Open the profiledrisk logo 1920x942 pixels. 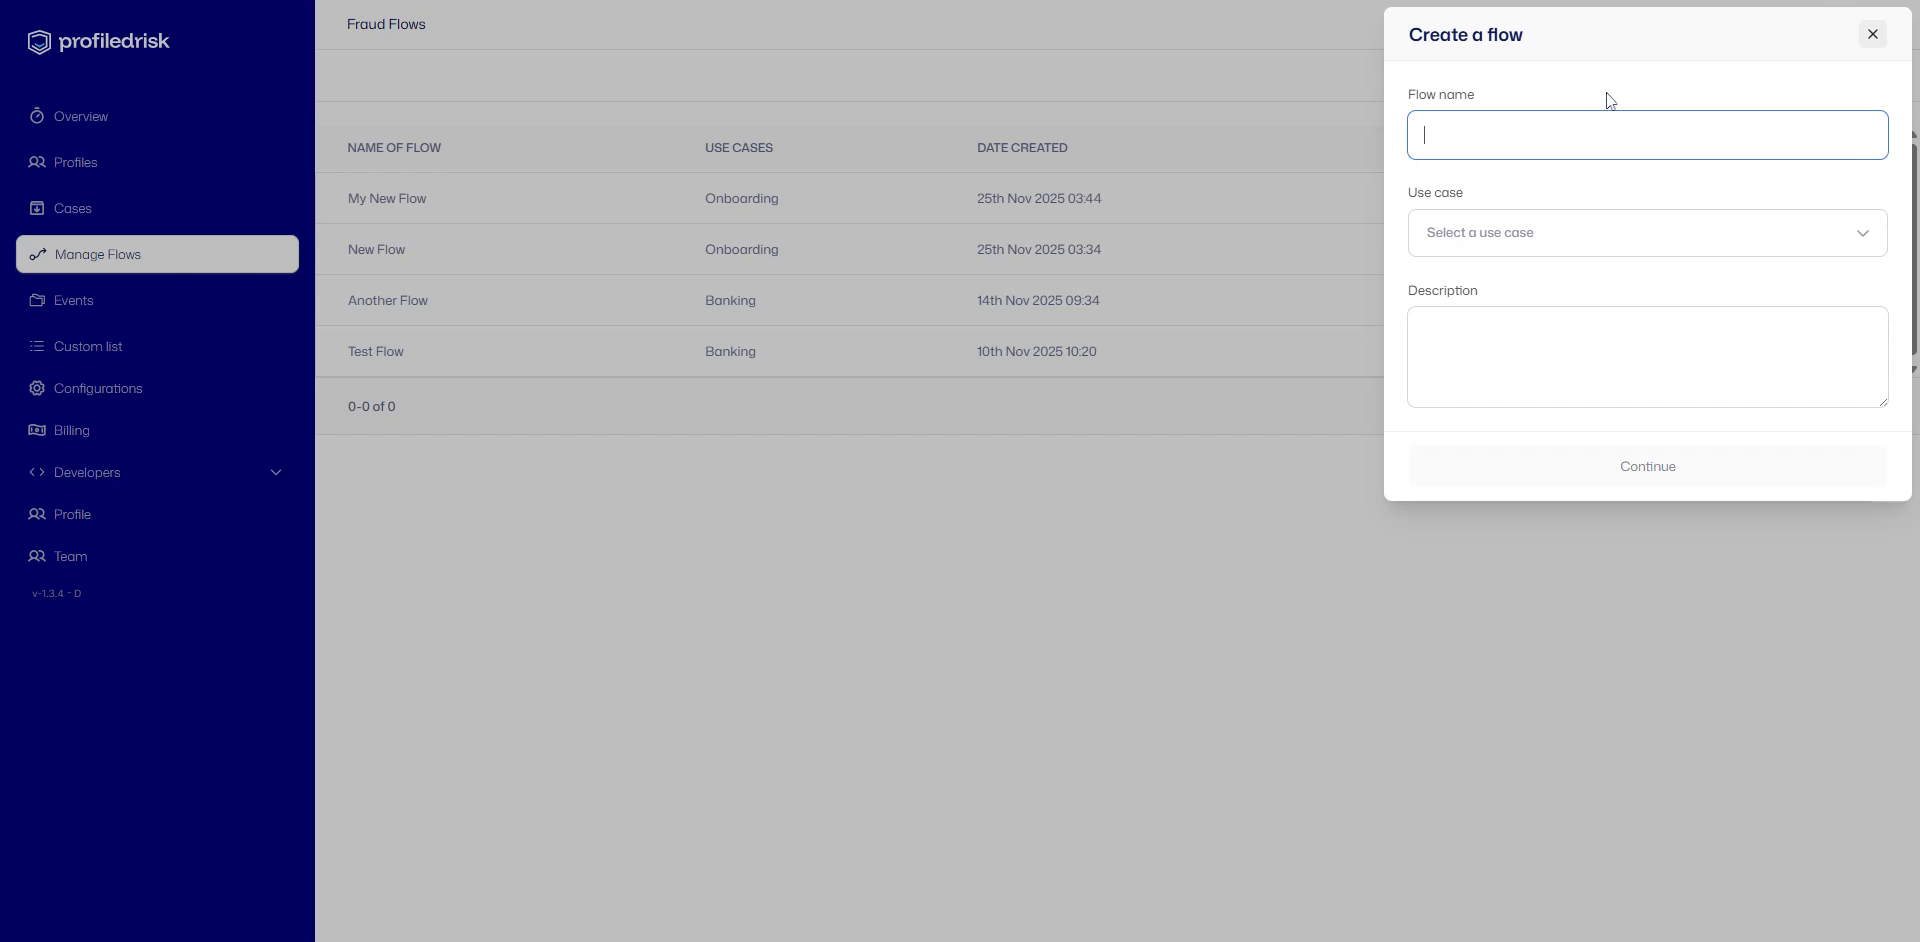click(99, 41)
